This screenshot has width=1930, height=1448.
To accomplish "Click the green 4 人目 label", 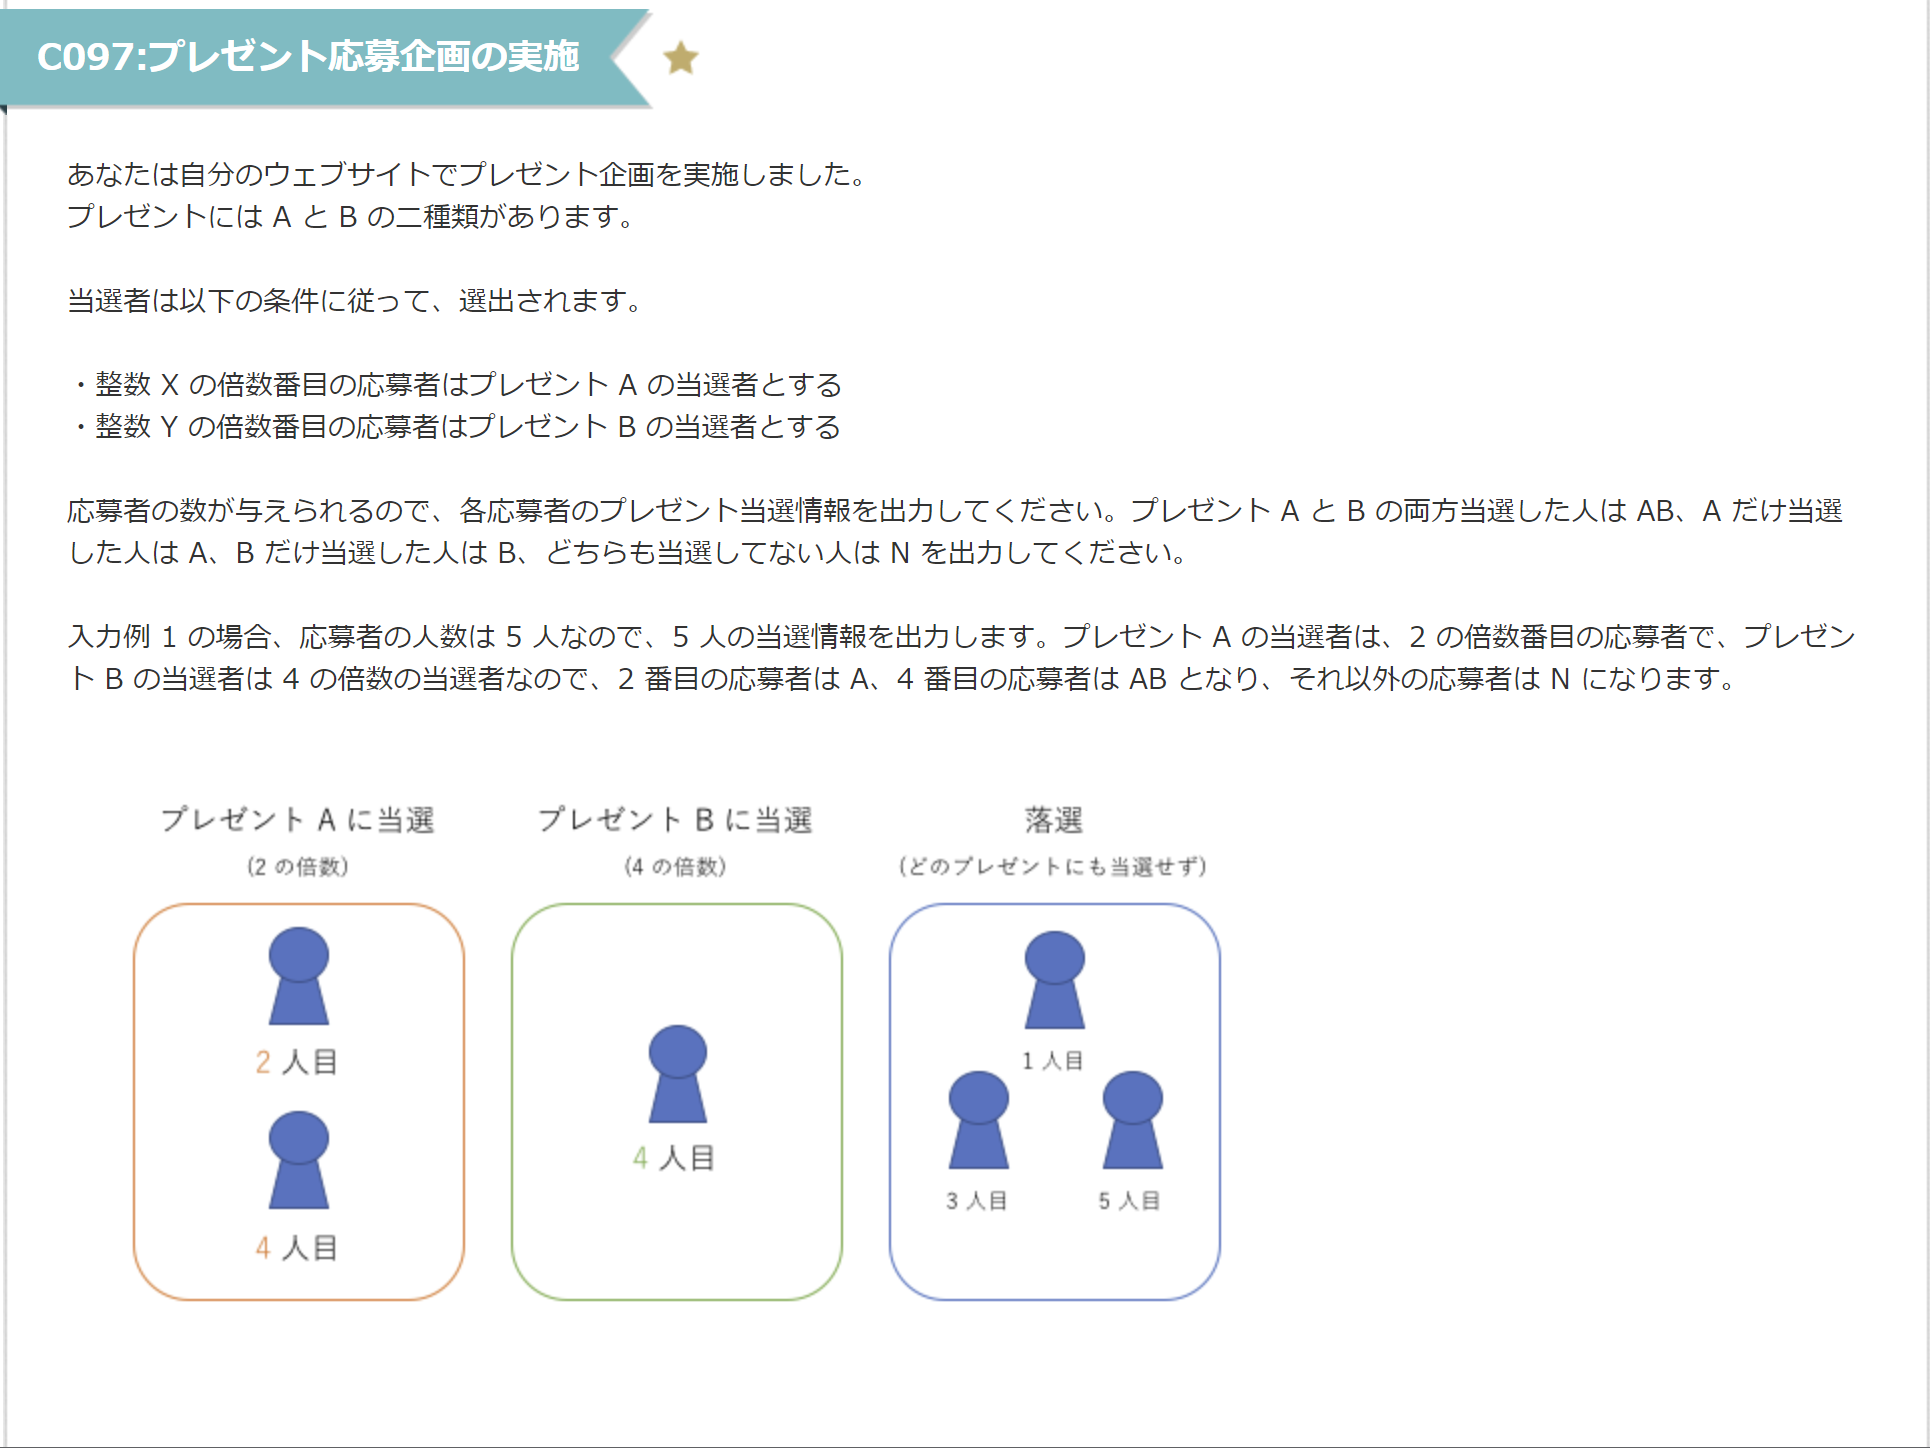I will (x=674, y=1158).
